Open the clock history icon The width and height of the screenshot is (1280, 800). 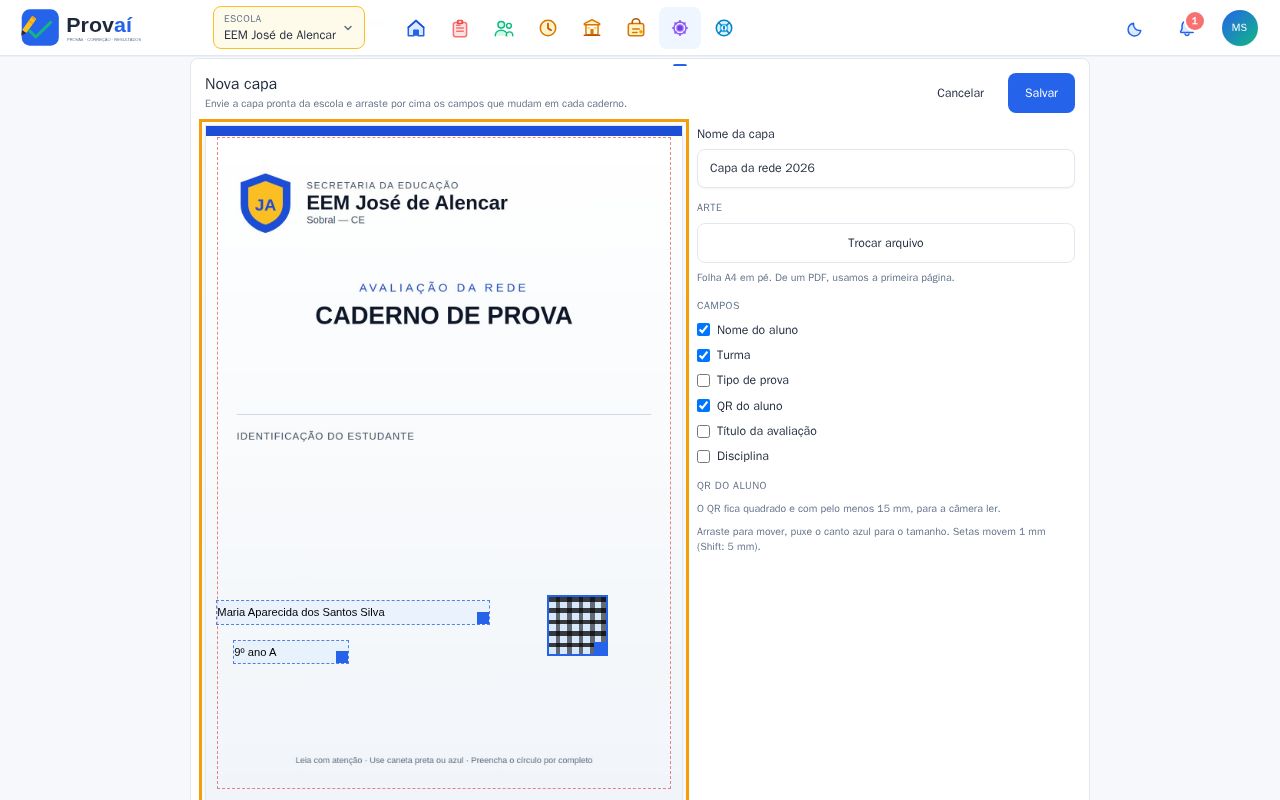tap(548, 28)
